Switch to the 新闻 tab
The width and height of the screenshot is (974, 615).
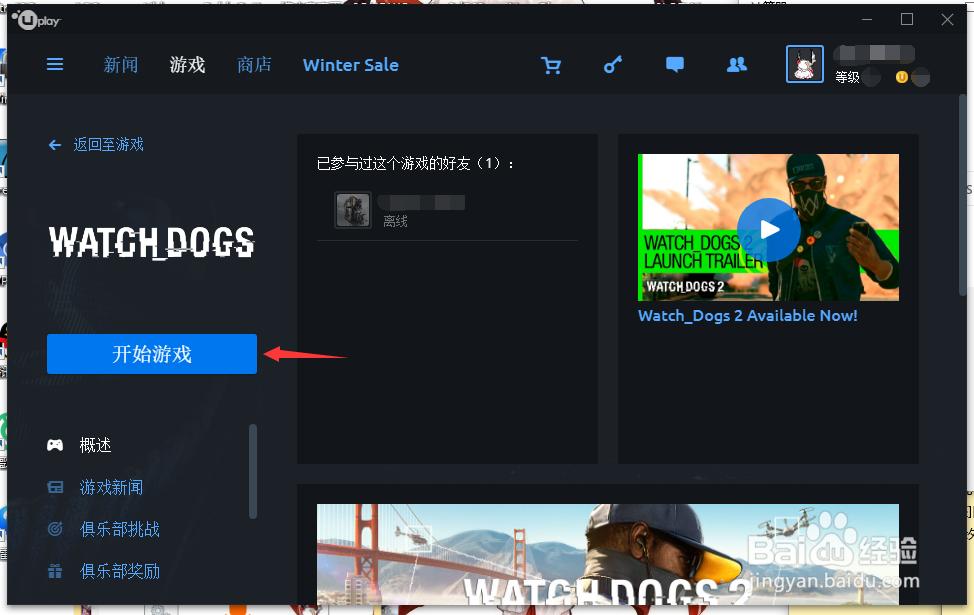[x=120, y=64]
